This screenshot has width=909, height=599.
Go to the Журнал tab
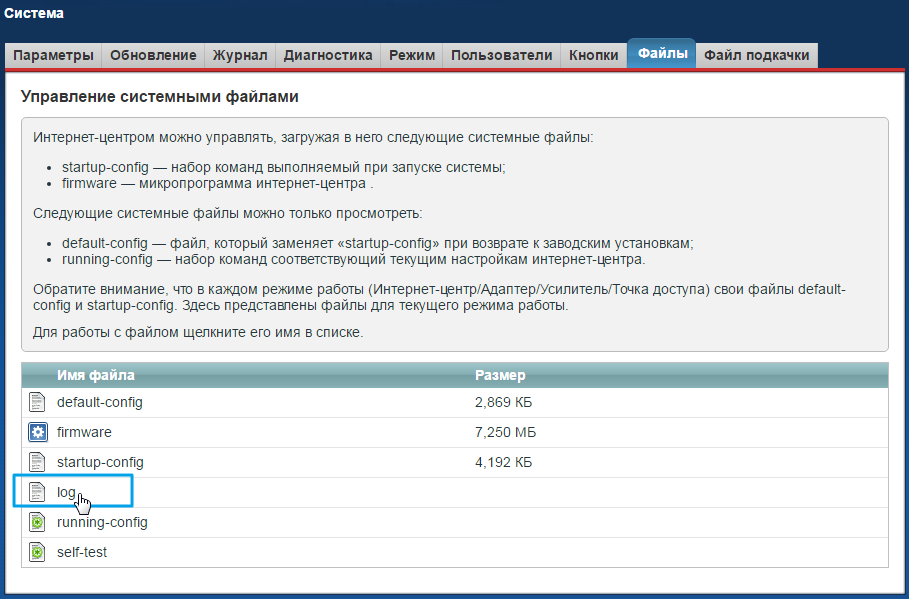pyautogui.click(x=240, y=56)
